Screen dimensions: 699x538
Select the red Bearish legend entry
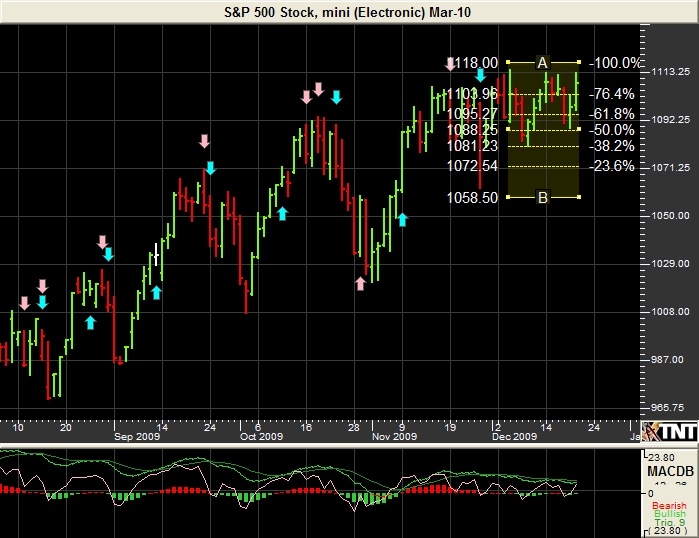pos(669,505)
